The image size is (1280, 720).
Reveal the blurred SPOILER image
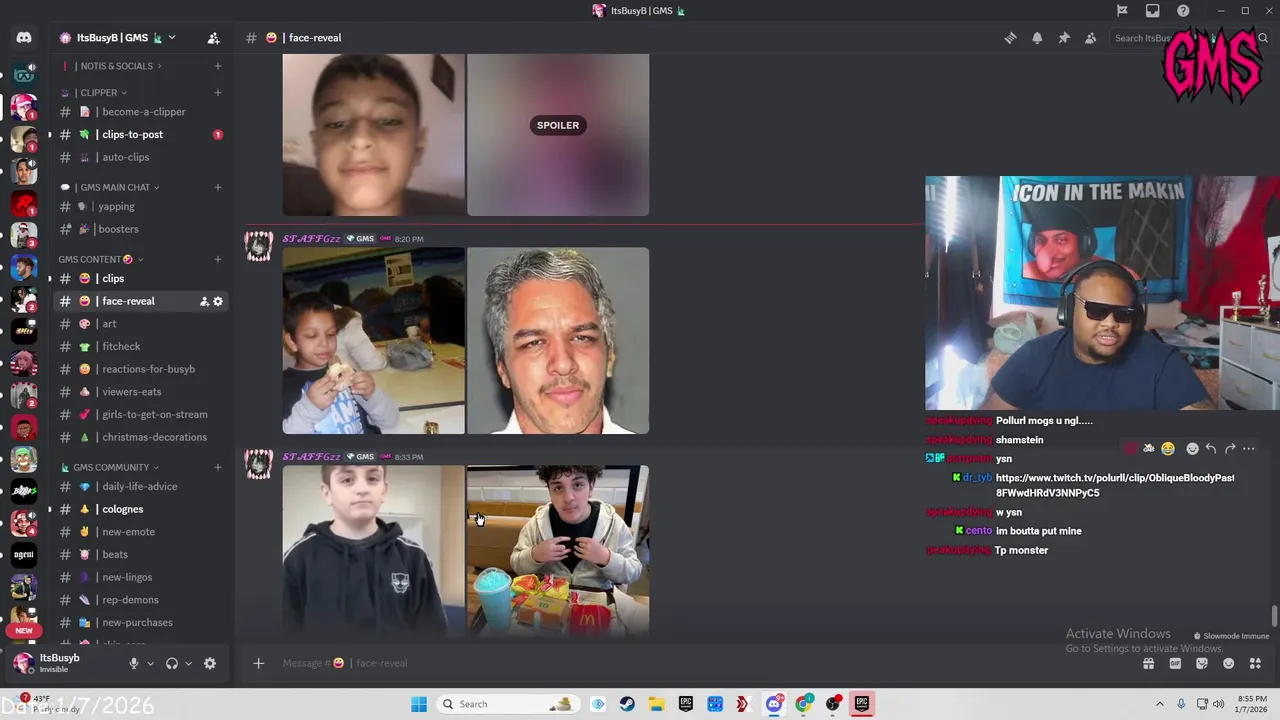tap(558, 125)
